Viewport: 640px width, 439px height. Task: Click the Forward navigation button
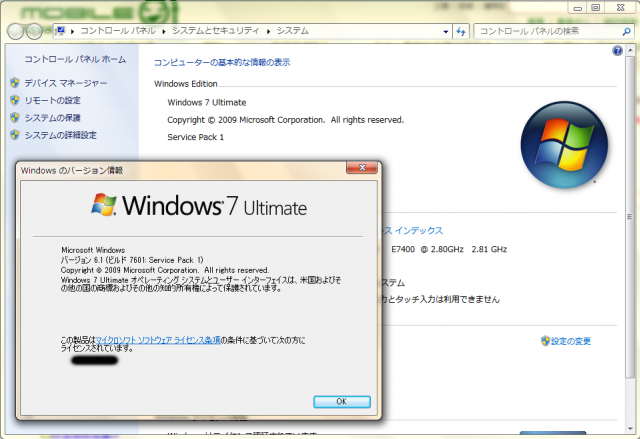tap(34, 31)
